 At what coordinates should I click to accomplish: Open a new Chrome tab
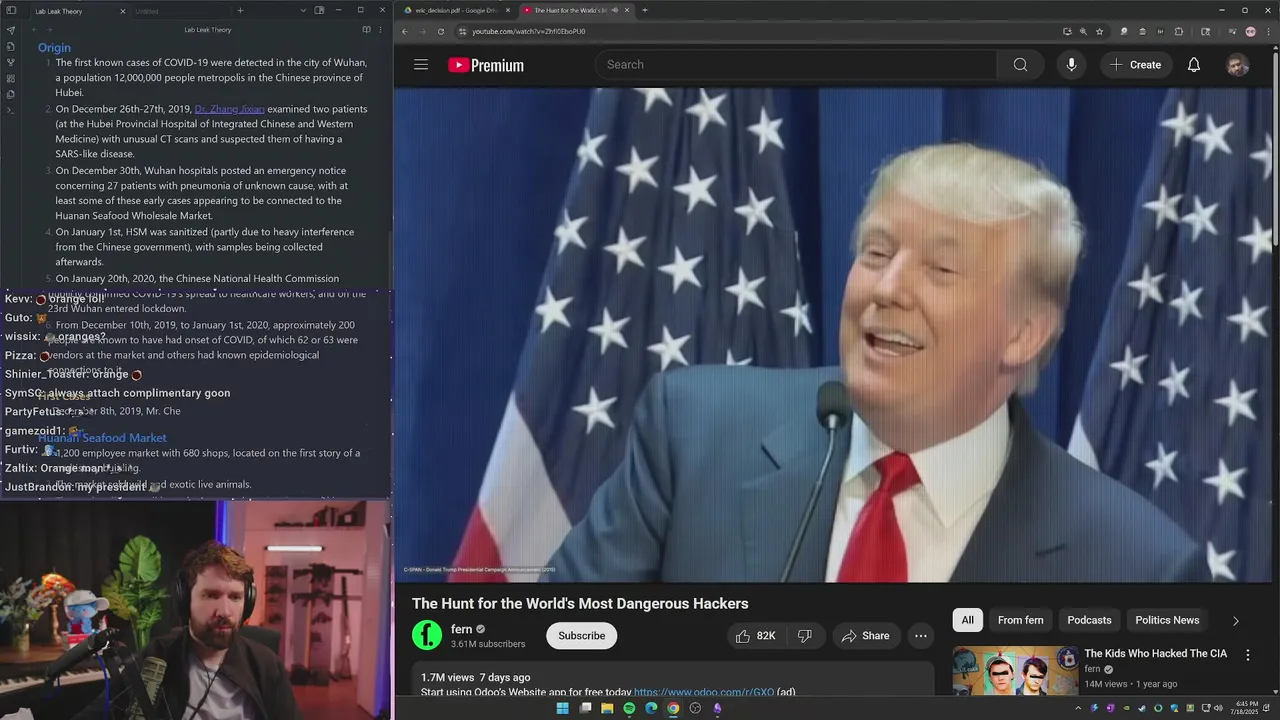click(x=644, y=10)
